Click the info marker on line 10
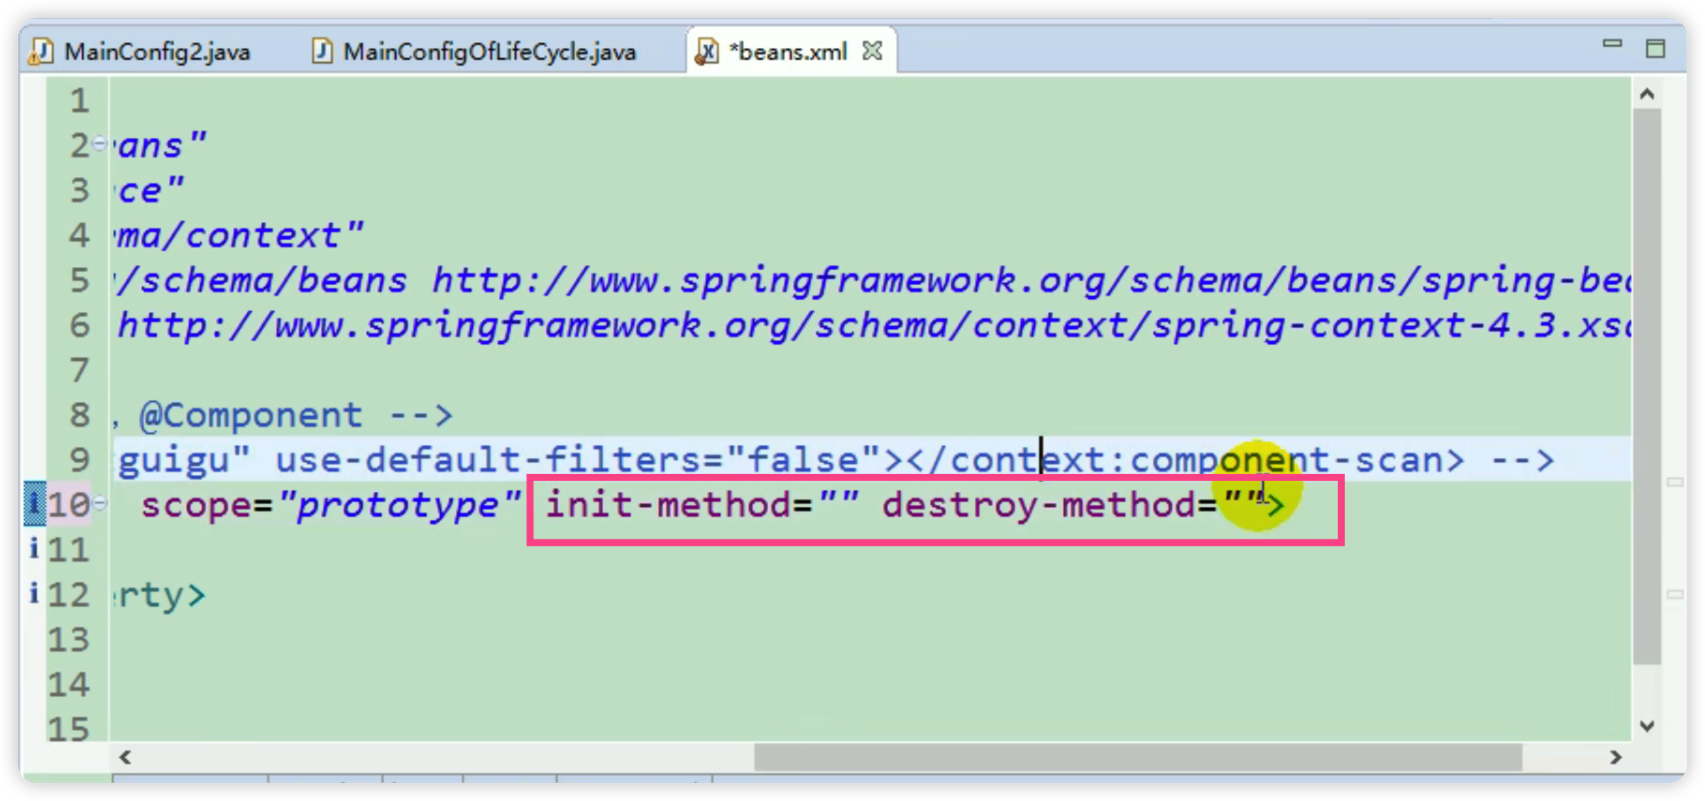 (x=34, y=504)
